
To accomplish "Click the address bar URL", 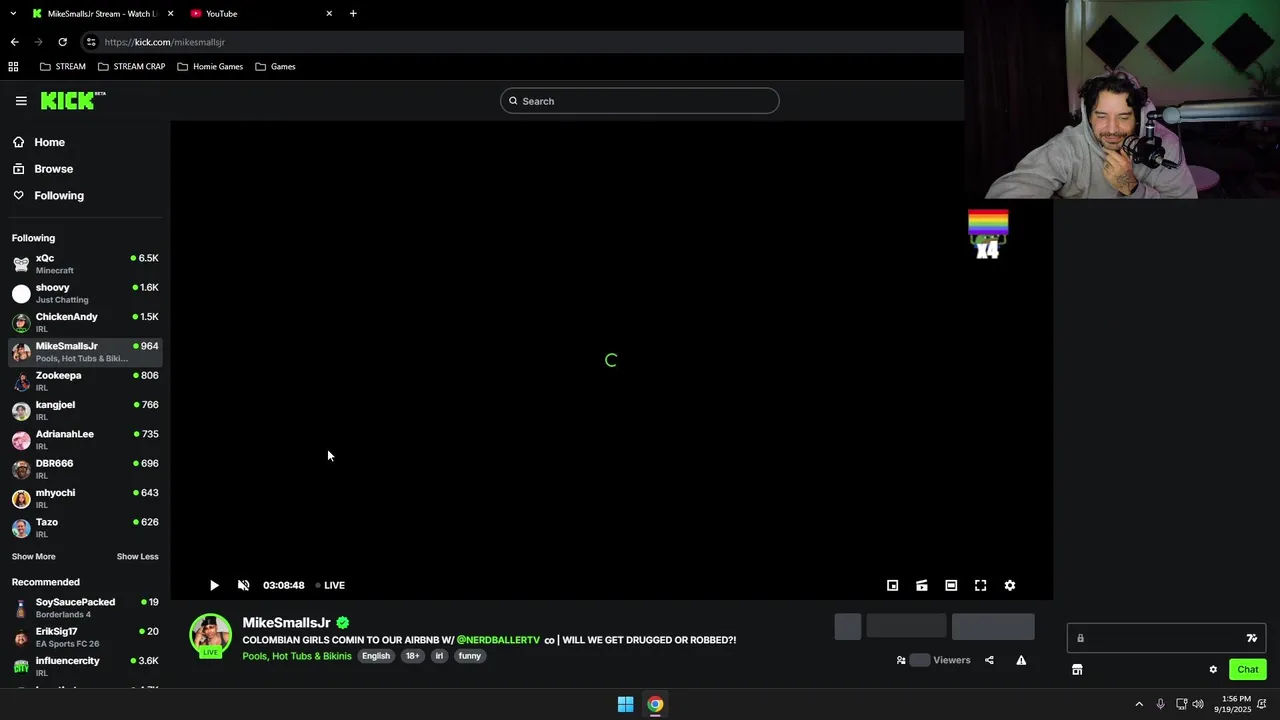I will click(165, 42).
